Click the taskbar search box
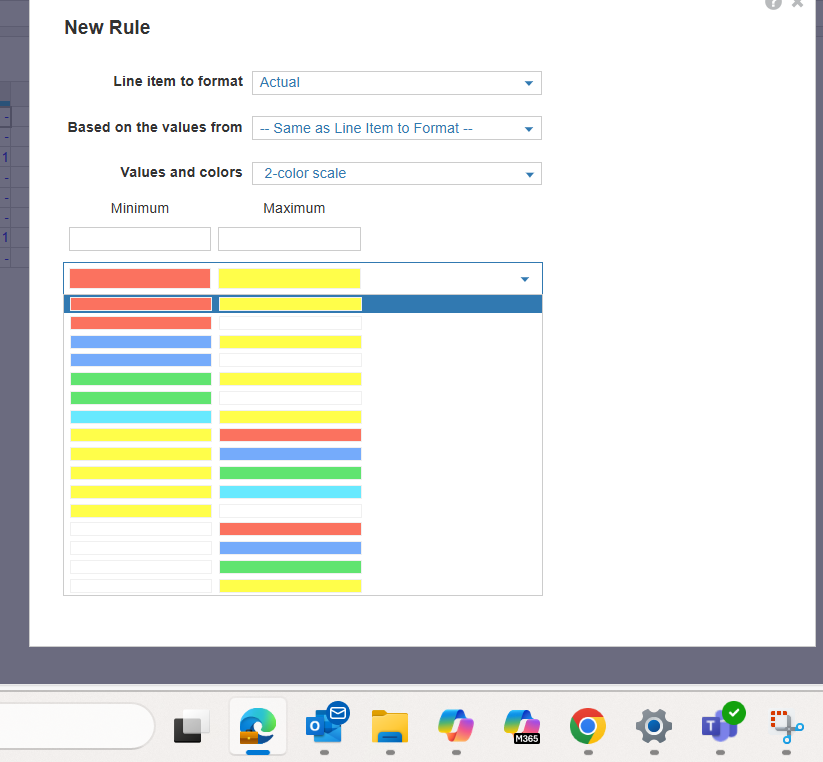The width and height of the screenshot is (823, 762). 76,726
